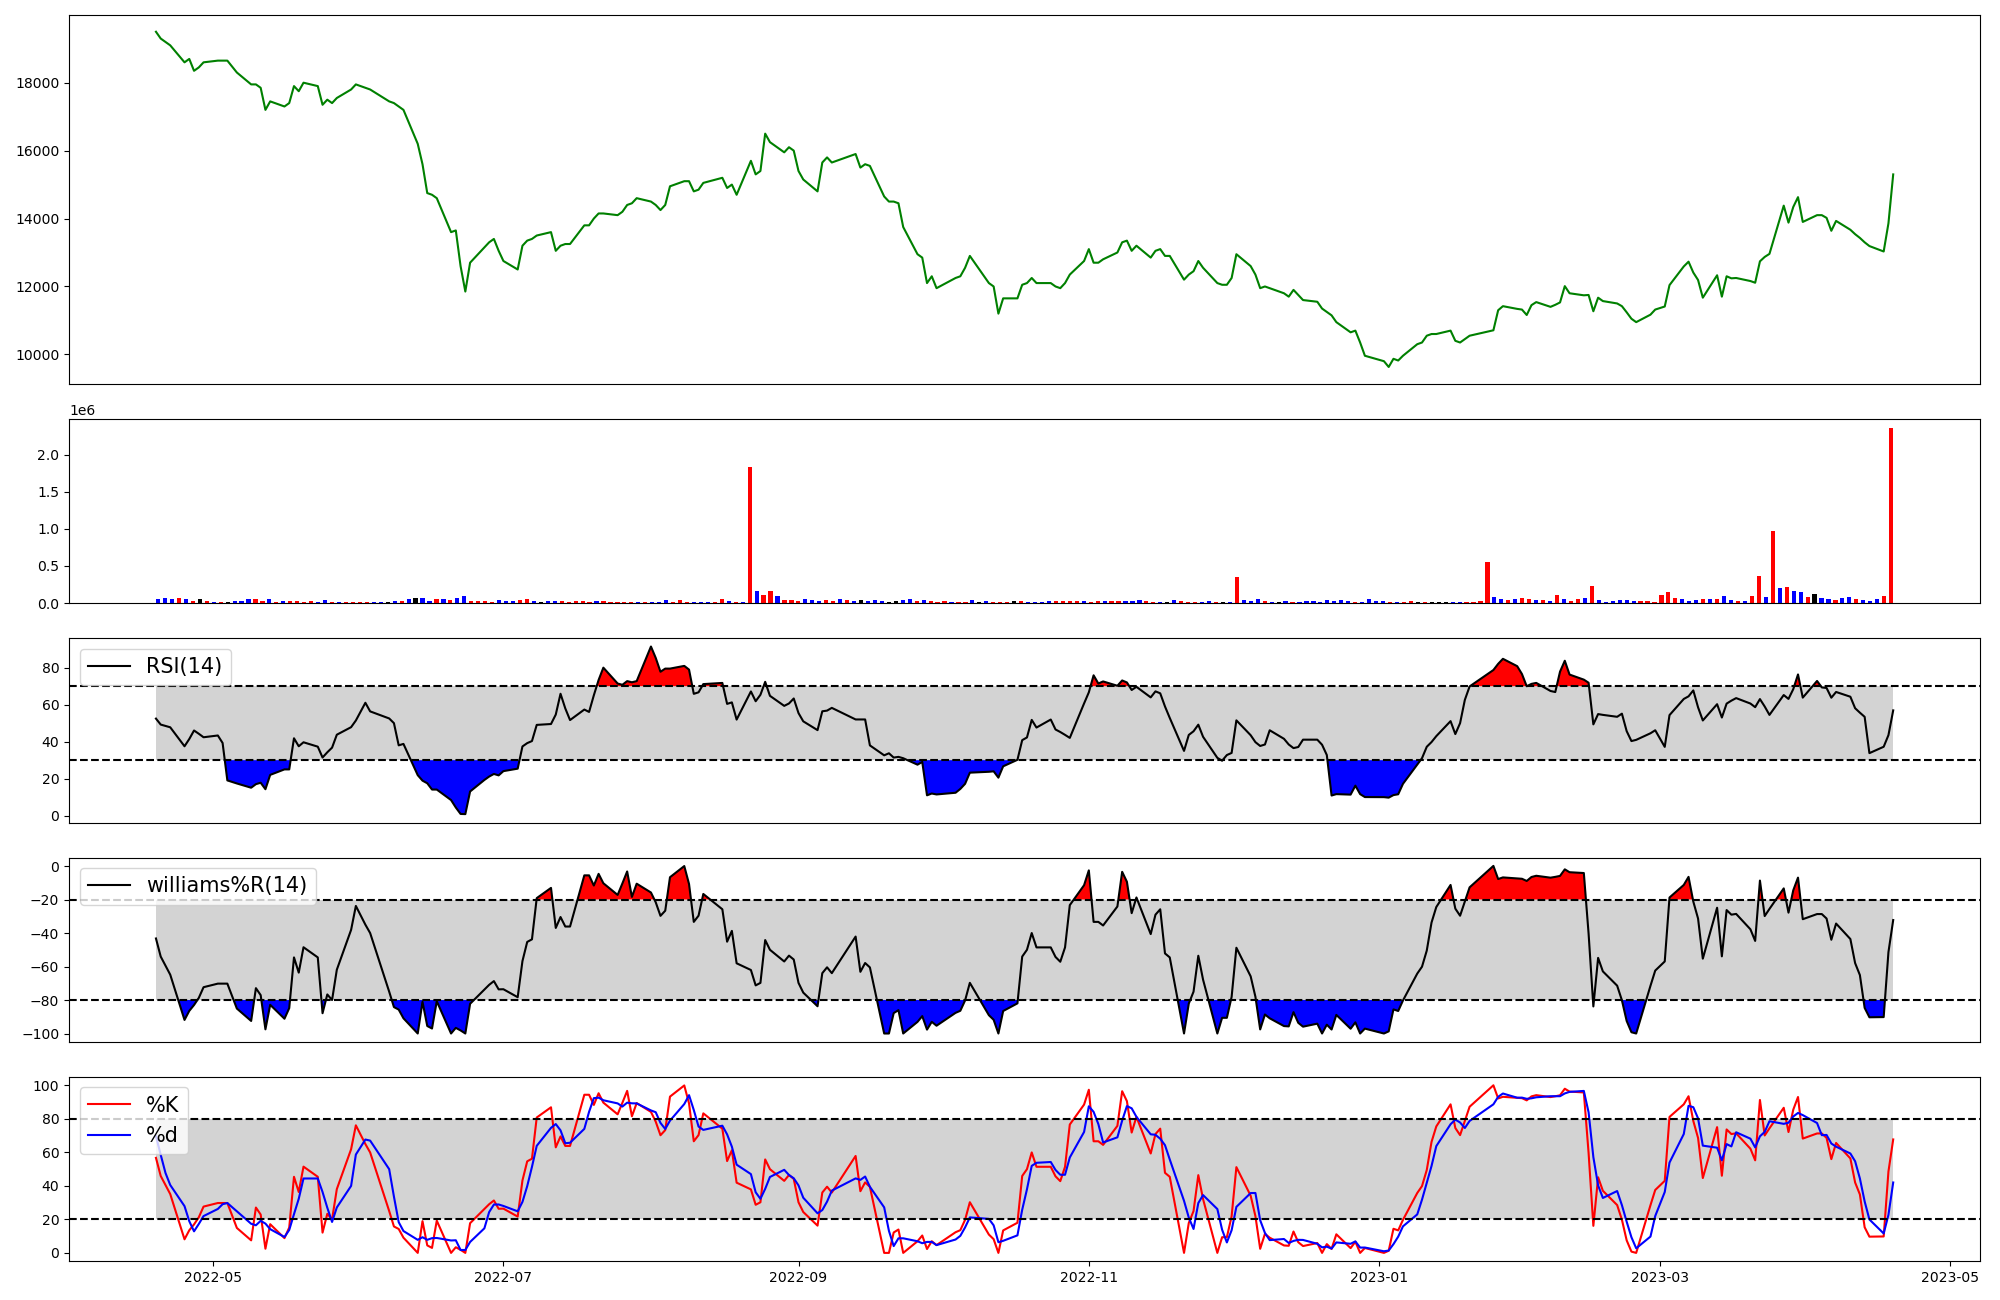Click the %d legend text
The image size is (2000, 1300).
162,1135
